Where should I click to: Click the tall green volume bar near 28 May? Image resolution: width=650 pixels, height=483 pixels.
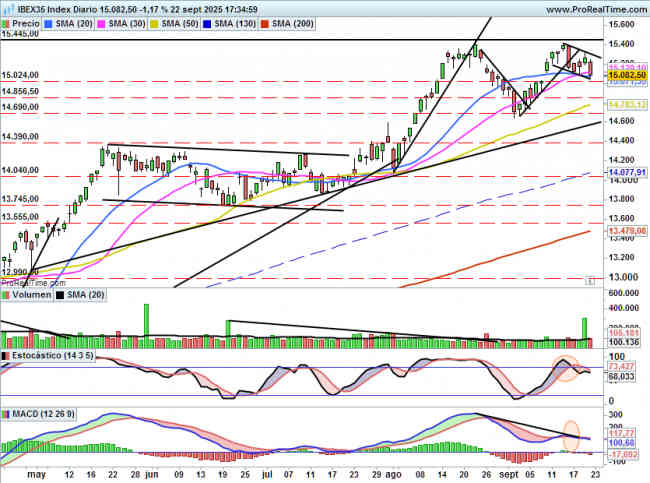[x=146, y=326]
